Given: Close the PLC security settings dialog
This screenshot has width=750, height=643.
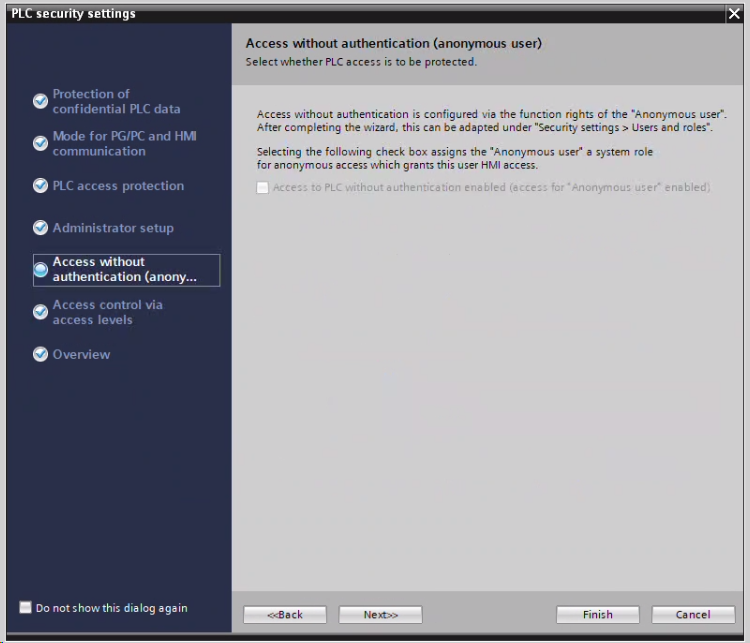Looking at the screenshot, I should point(734,13).
